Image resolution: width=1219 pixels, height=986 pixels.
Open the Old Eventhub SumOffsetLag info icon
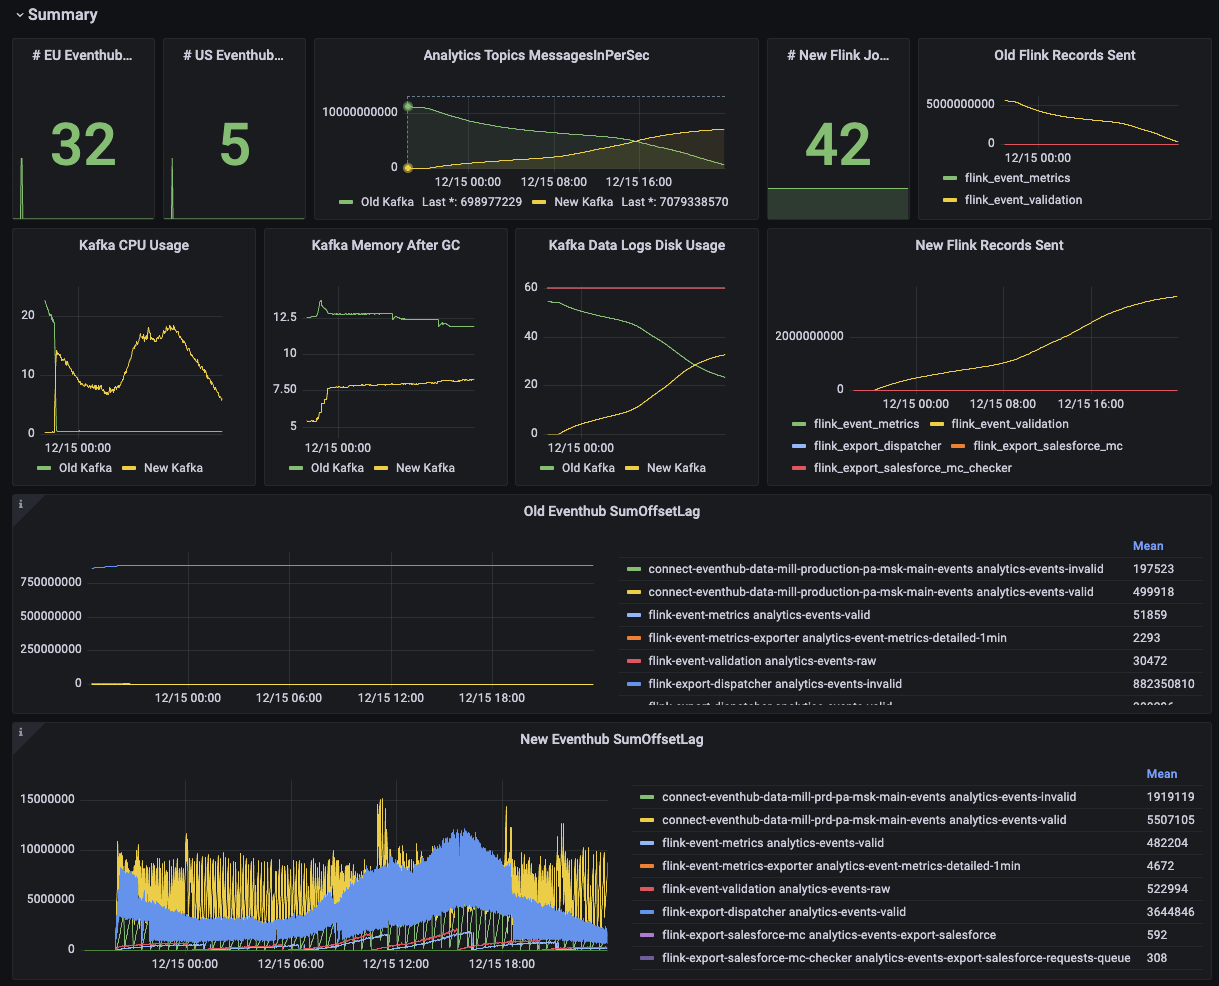point(18,506)
